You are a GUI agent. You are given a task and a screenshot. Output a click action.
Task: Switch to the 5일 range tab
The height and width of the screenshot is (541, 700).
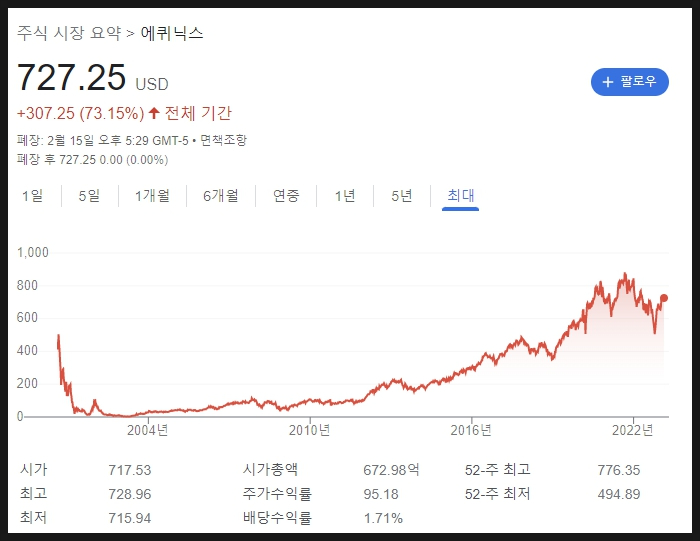coord(89,196)
